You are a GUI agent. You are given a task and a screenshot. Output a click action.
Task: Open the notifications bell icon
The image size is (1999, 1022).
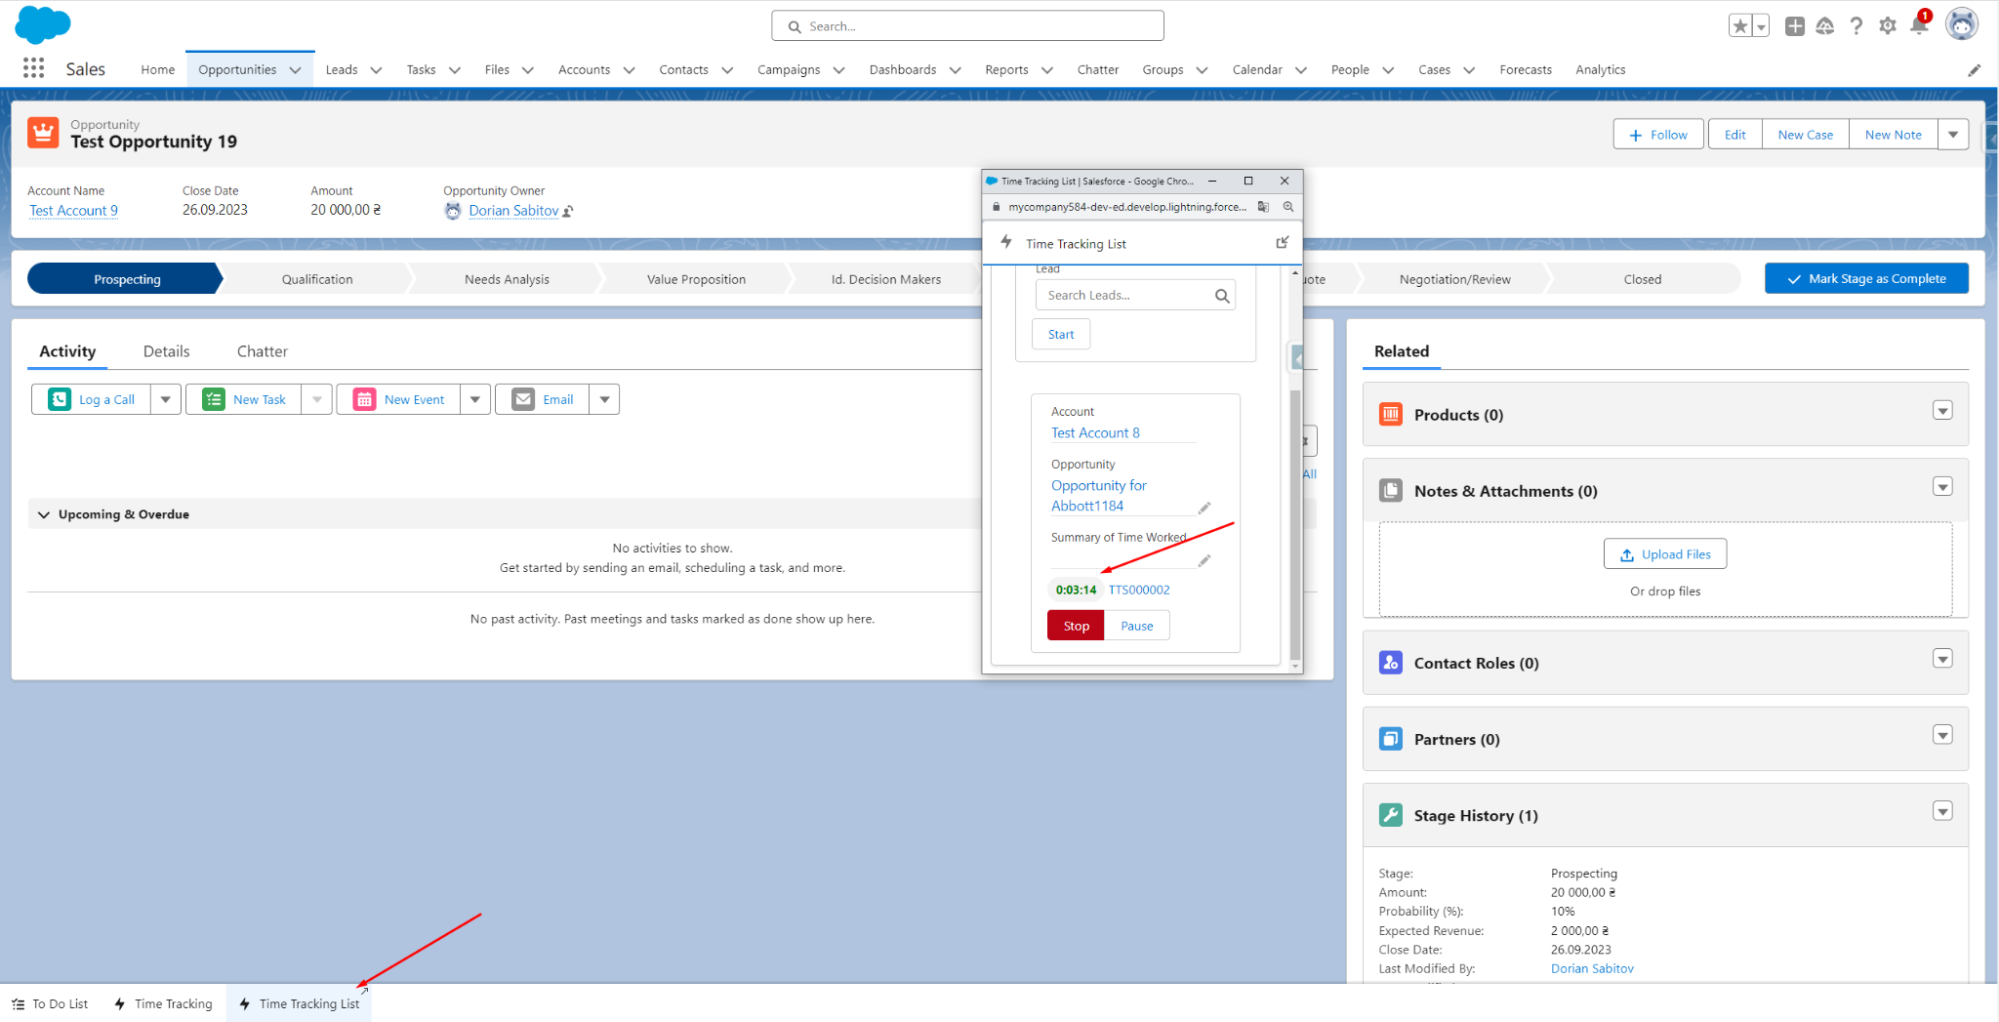click(x=1919, y=25)
